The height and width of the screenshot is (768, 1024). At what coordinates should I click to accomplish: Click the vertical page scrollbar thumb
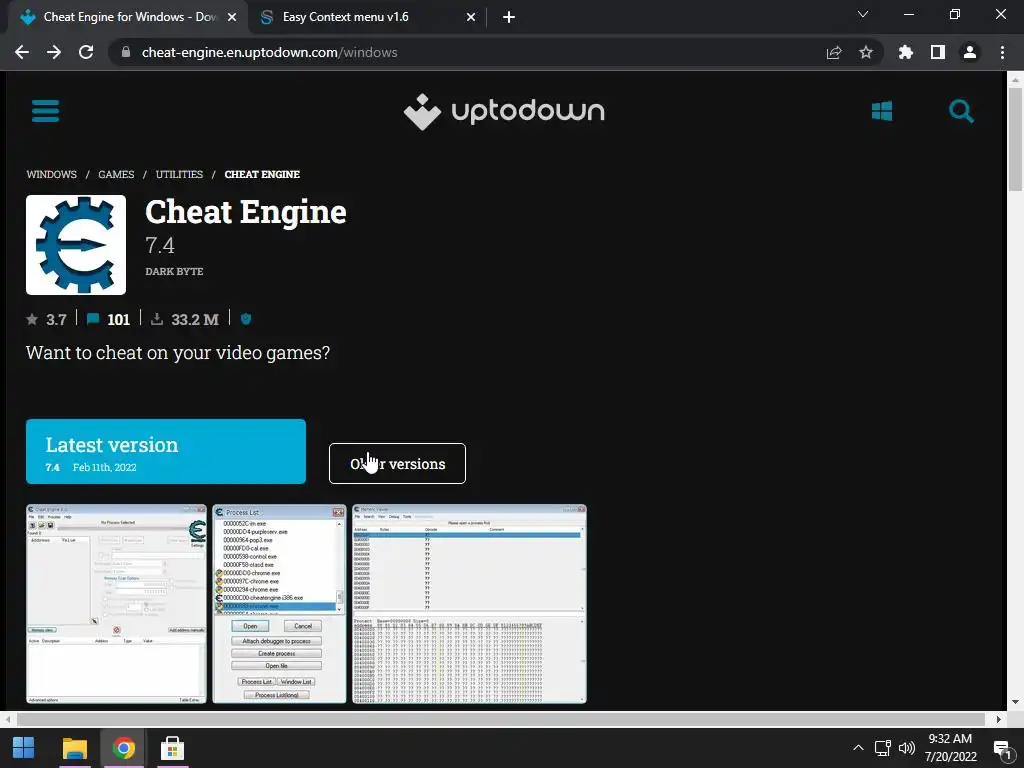tap(1015, 138)
